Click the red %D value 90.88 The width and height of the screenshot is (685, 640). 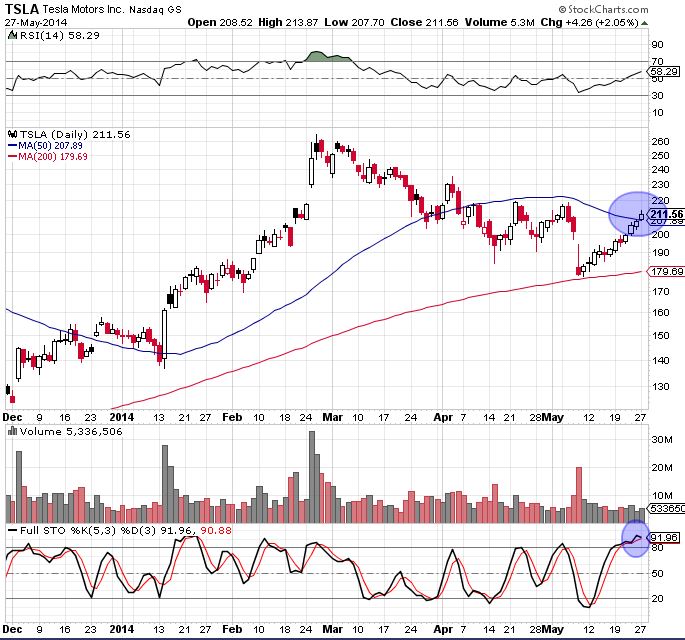pos(215,530)
